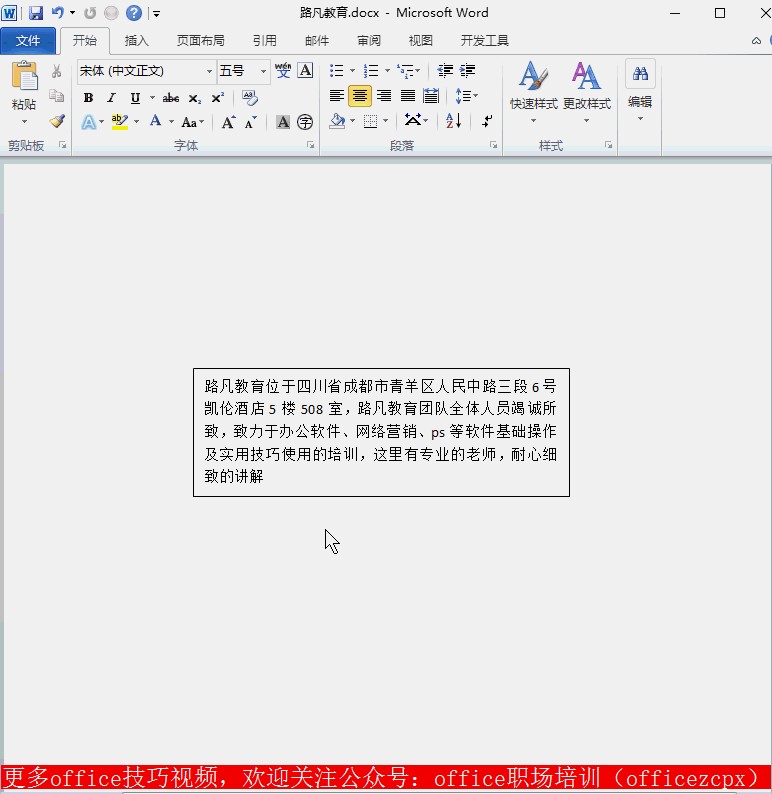The height and width of the screenshot is (794, 772).
Task: Click the subscript icon
Action: click(x=194, y=98)
